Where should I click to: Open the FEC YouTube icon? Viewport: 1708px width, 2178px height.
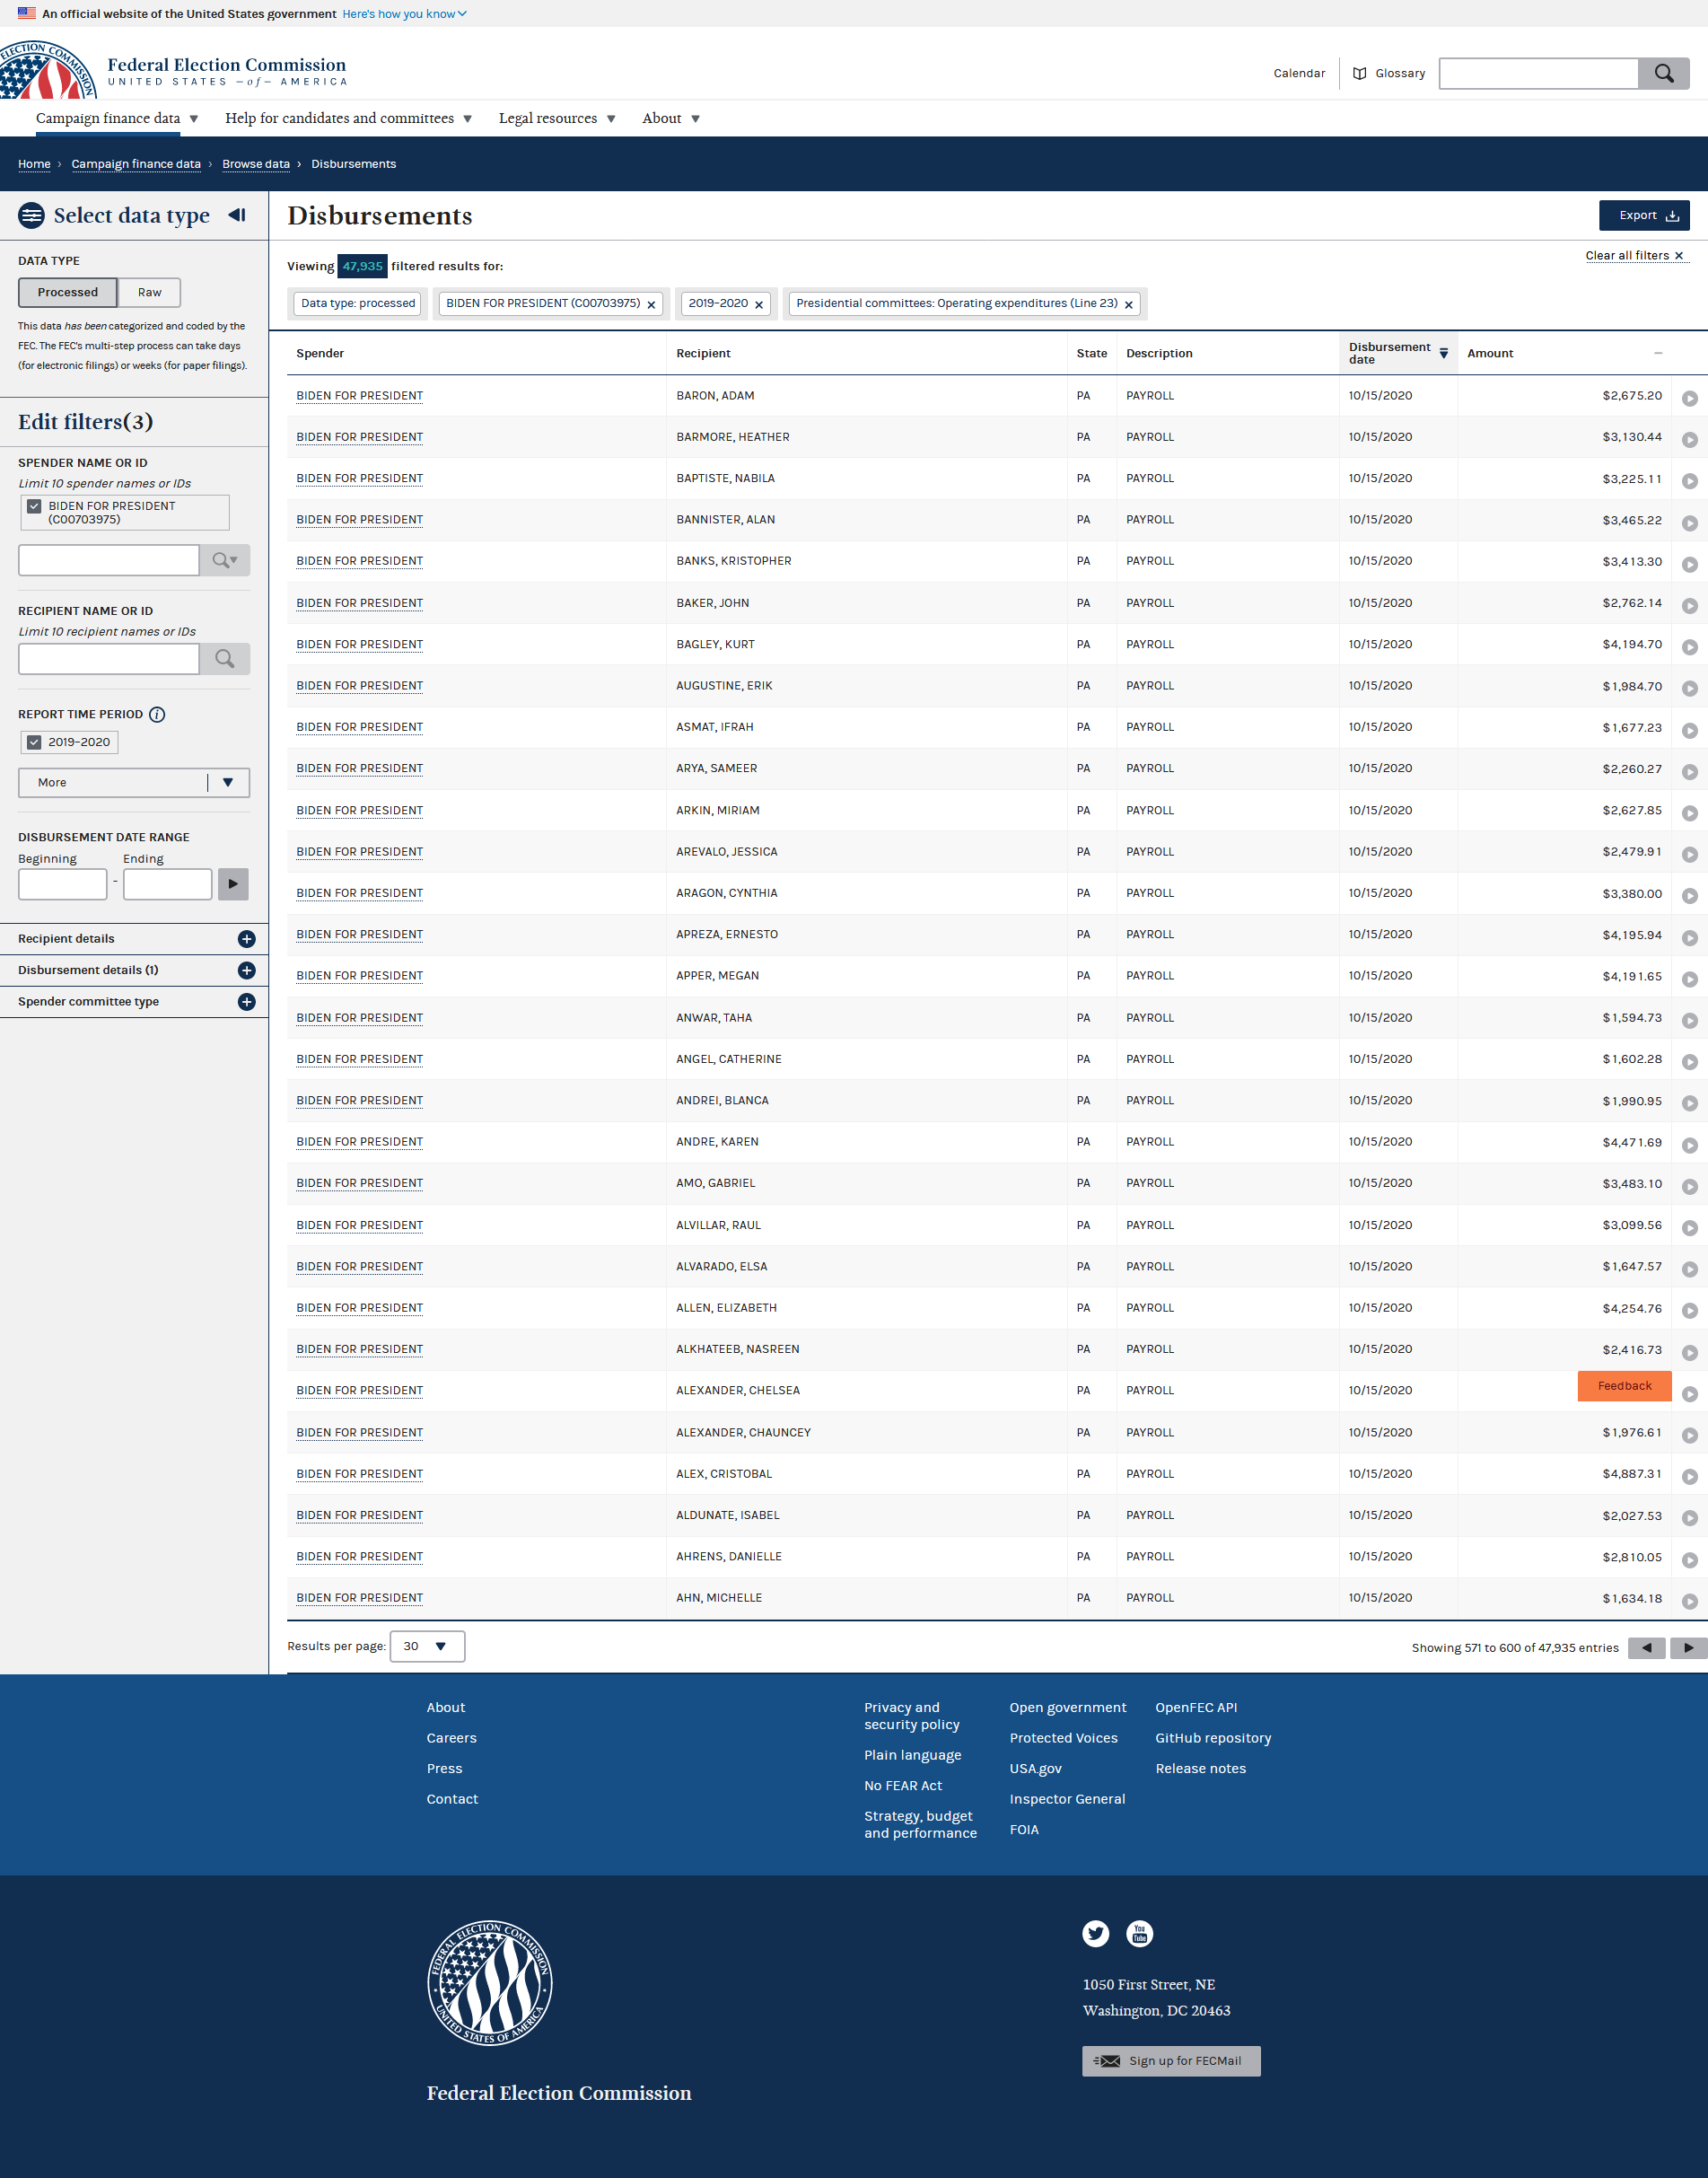pyautogui.click(x=1139, y=1933)
